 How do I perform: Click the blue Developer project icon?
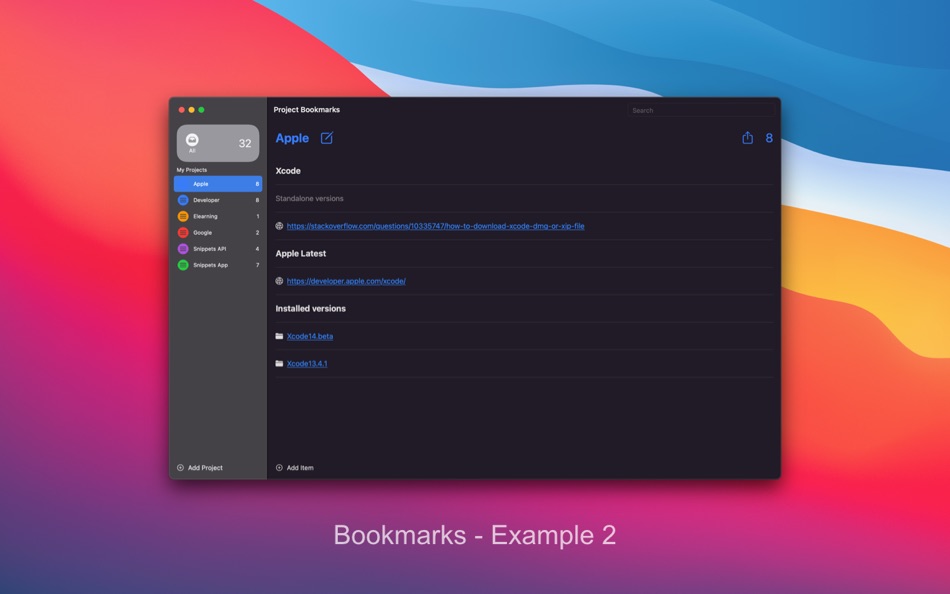183,200
